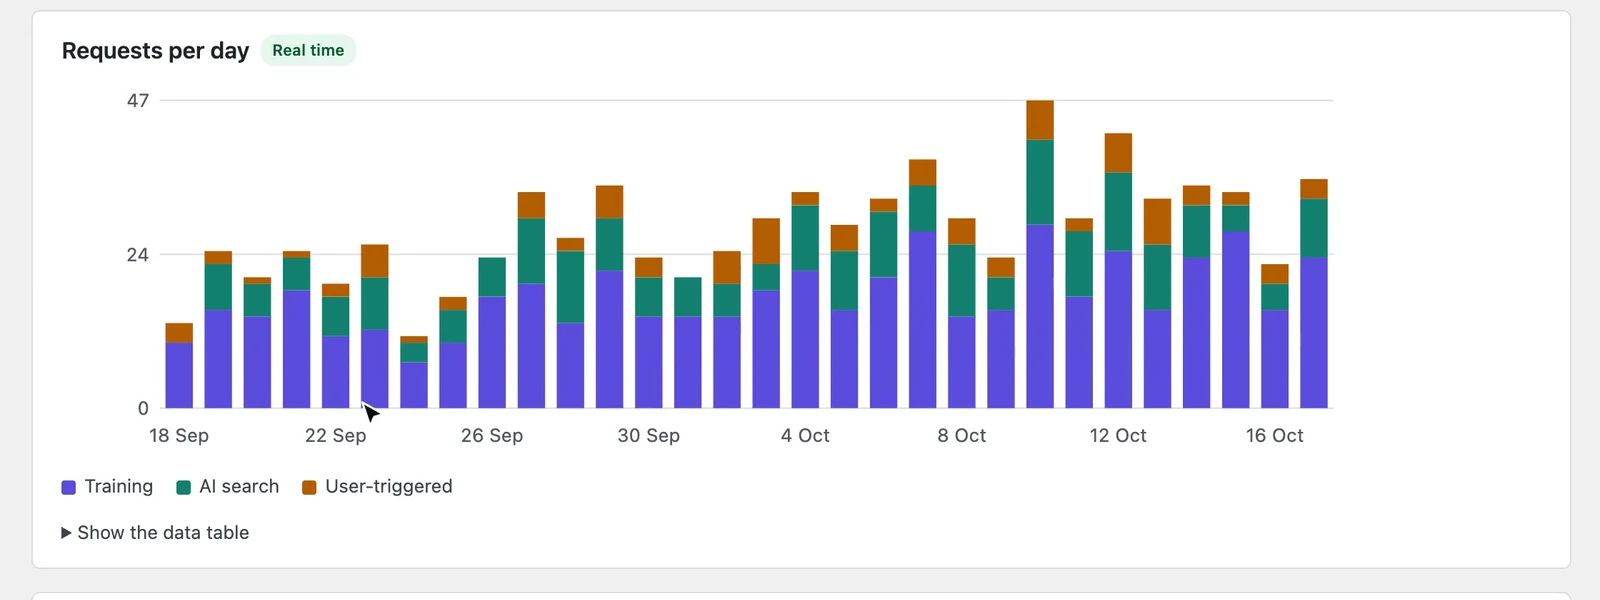Image resolution: width=1600 pixels, height=600 pixels.
Task: Select Training legend color swatch
Action: pos(69,487)
